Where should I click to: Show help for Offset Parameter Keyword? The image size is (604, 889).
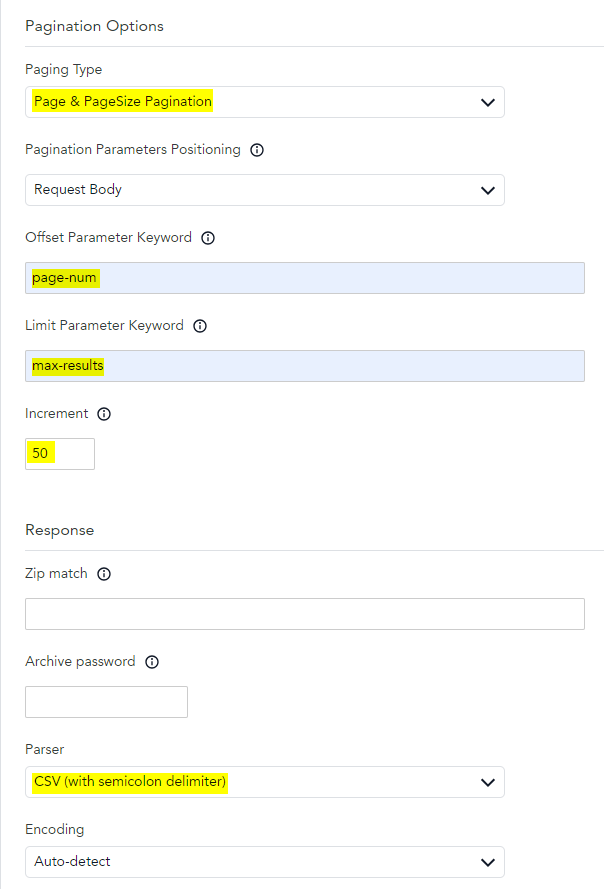point(208,238)
